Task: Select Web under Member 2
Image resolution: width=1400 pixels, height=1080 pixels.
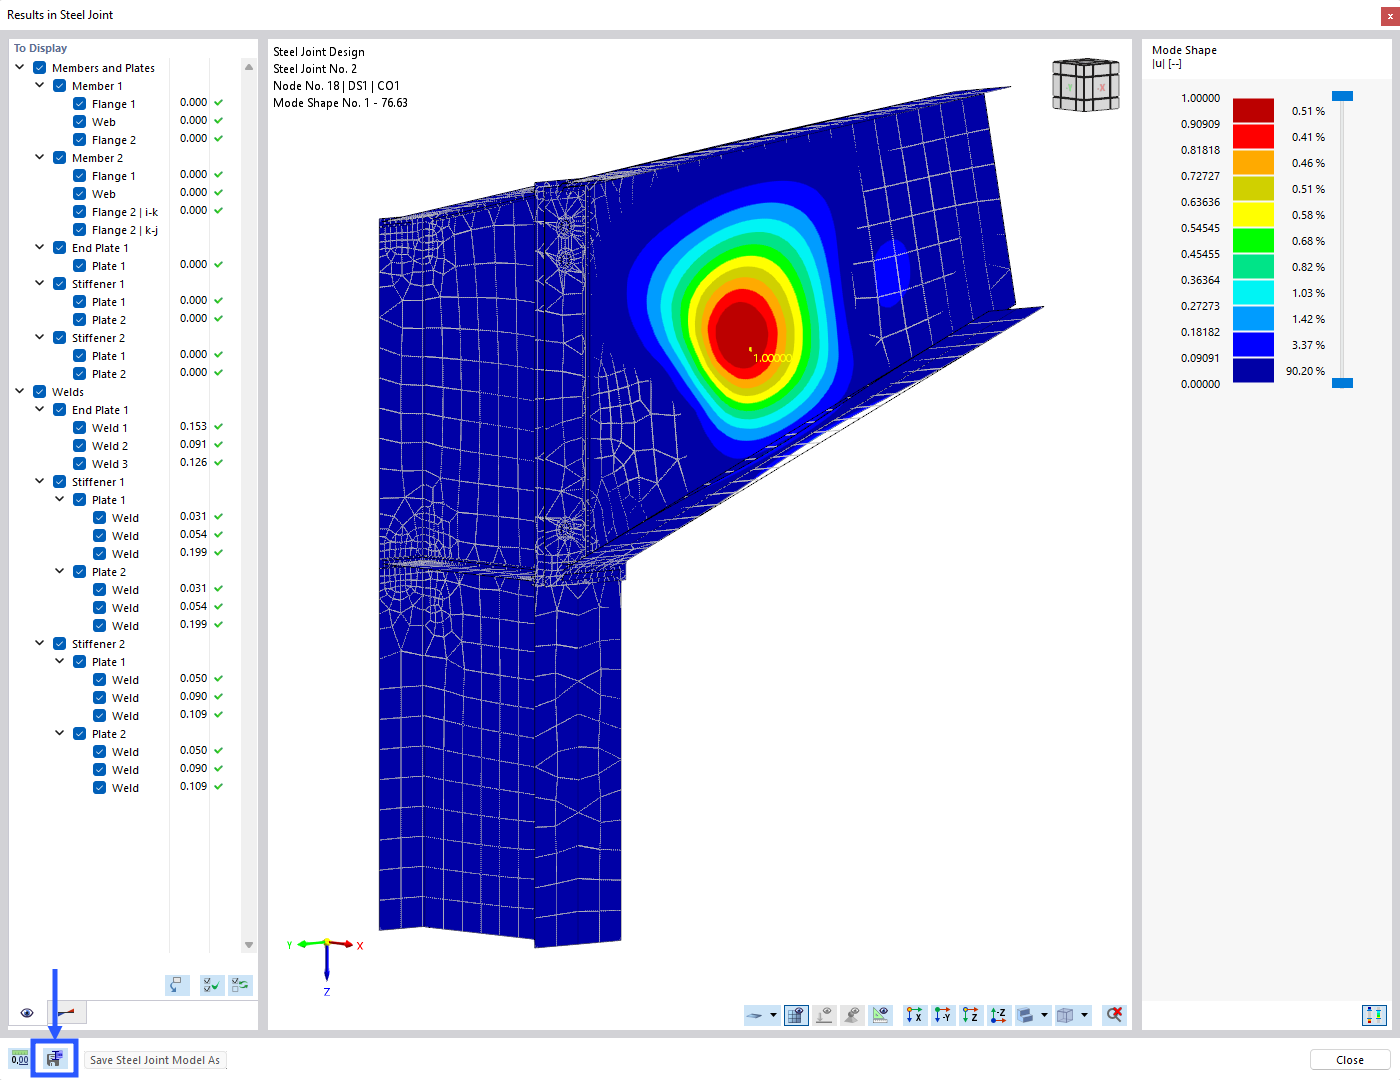Action: pos(104,194)
